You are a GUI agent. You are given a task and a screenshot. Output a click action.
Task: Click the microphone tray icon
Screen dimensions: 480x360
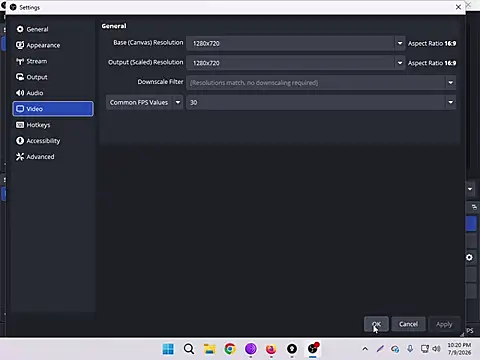410,349
